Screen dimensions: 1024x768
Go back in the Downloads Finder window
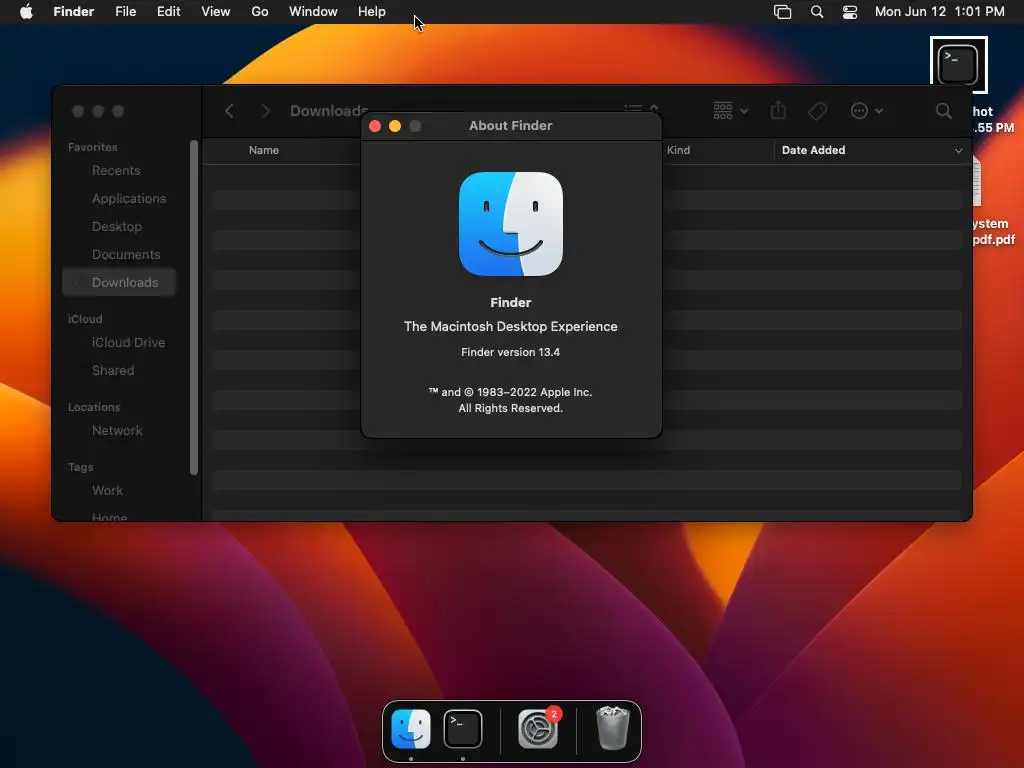pyautogui.click(x=229, y=111)
